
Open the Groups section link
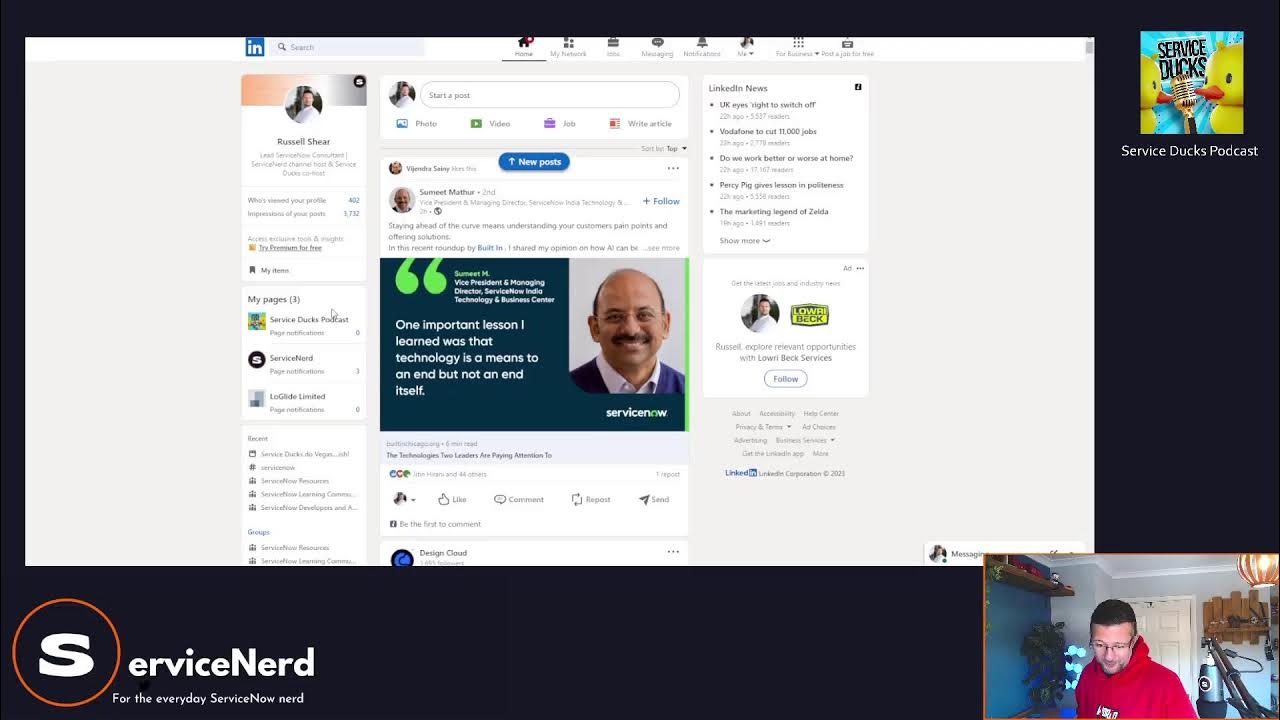pyautogui.click(x=258, y=532)
